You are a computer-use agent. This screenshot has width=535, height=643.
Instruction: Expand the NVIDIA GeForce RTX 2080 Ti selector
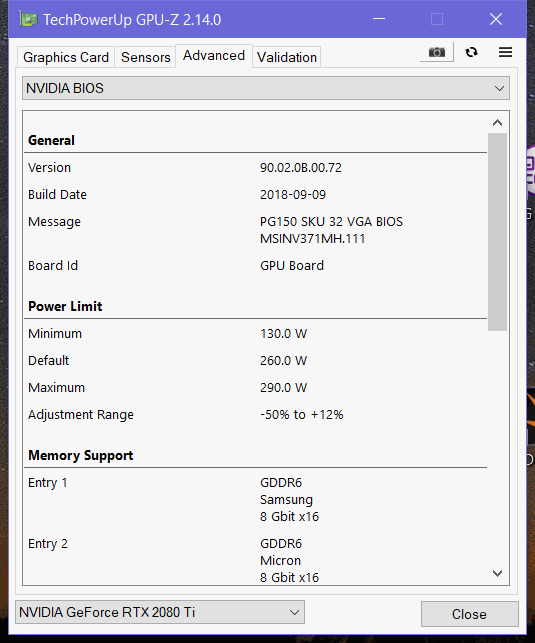tap(160, 612)
